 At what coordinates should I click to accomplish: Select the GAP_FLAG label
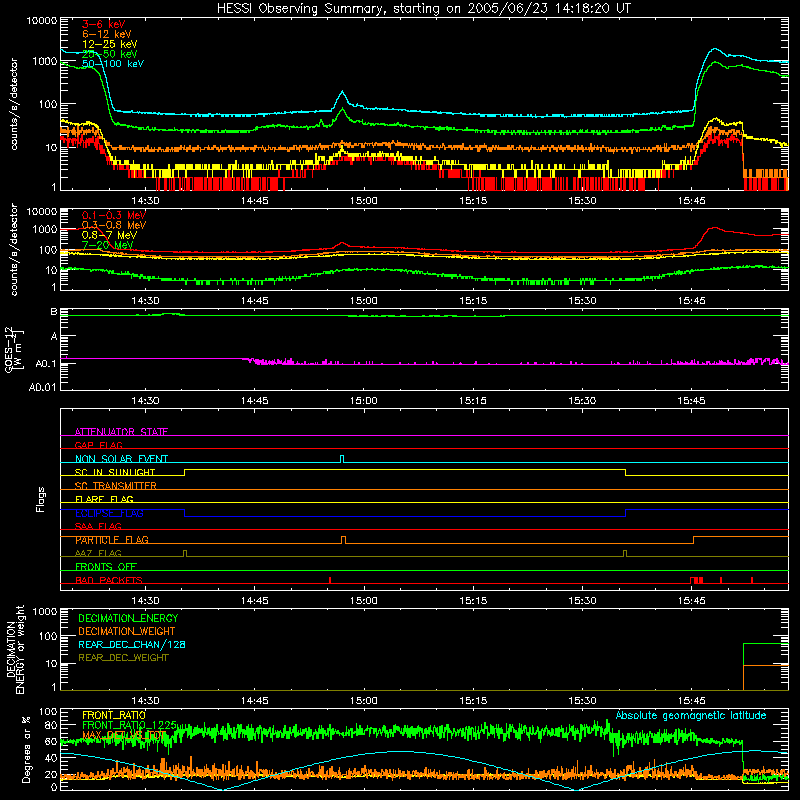(x=98, y=445)
